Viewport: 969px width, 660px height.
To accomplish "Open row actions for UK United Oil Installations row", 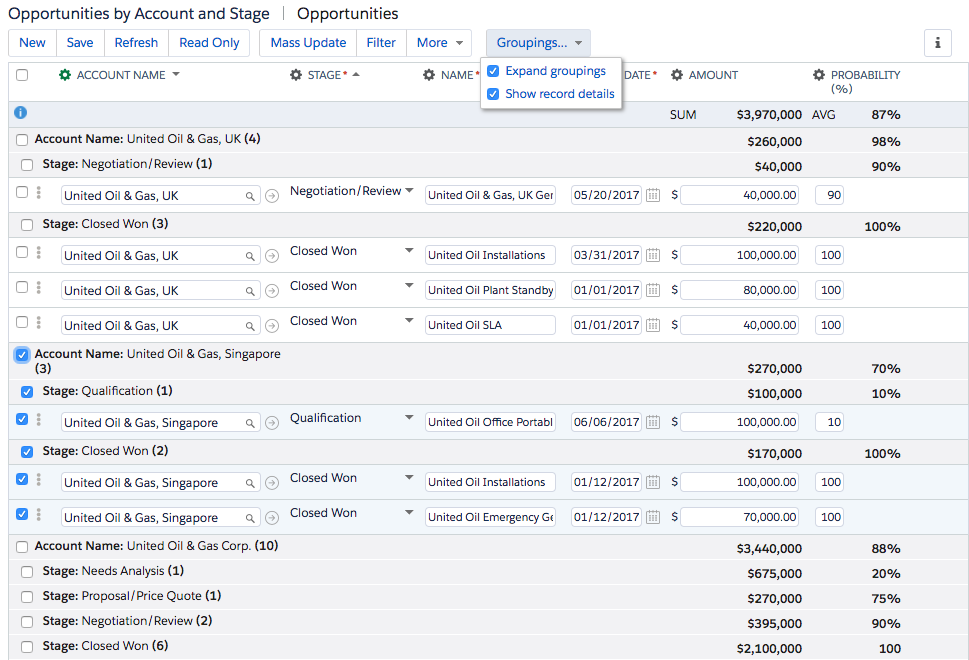I will tap(38, 252).
